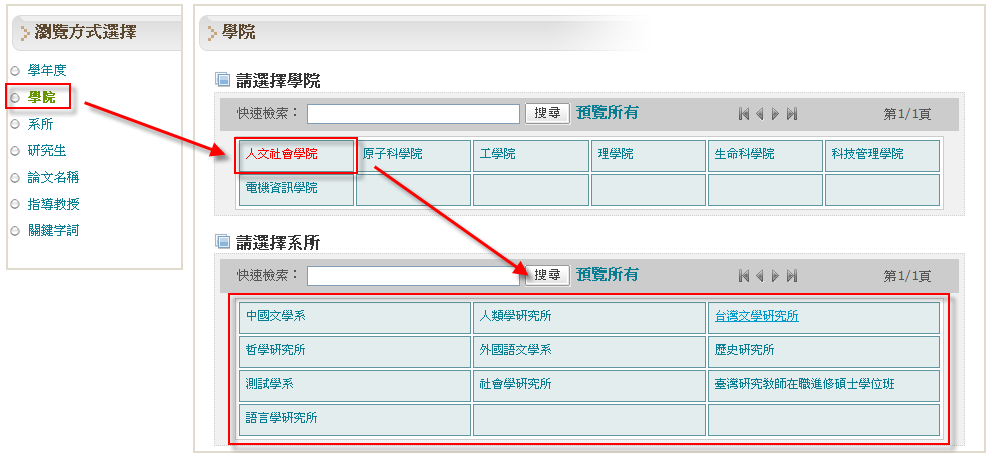Image resolution: width=992 pixels, height=458 pixels.
Task: Open the 台灣文學研究所 department link
Action: pos(756,317)
